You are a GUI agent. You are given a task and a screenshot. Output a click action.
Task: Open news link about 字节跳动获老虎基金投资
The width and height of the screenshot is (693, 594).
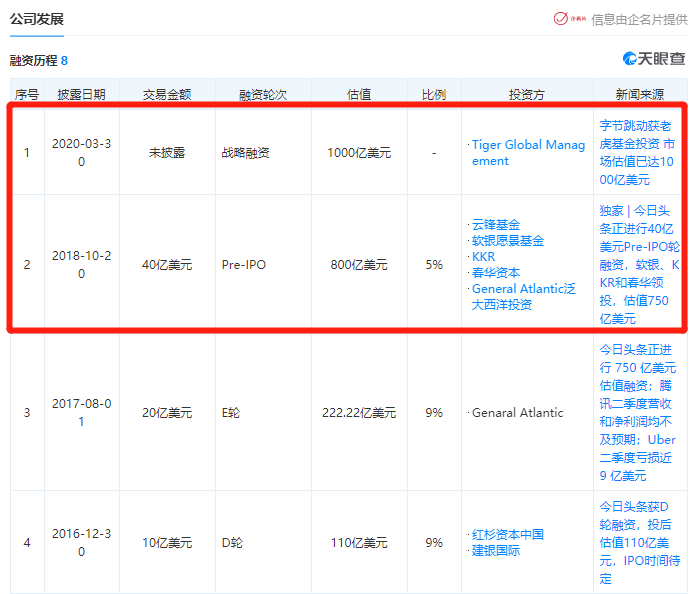(x=638, y=153)
